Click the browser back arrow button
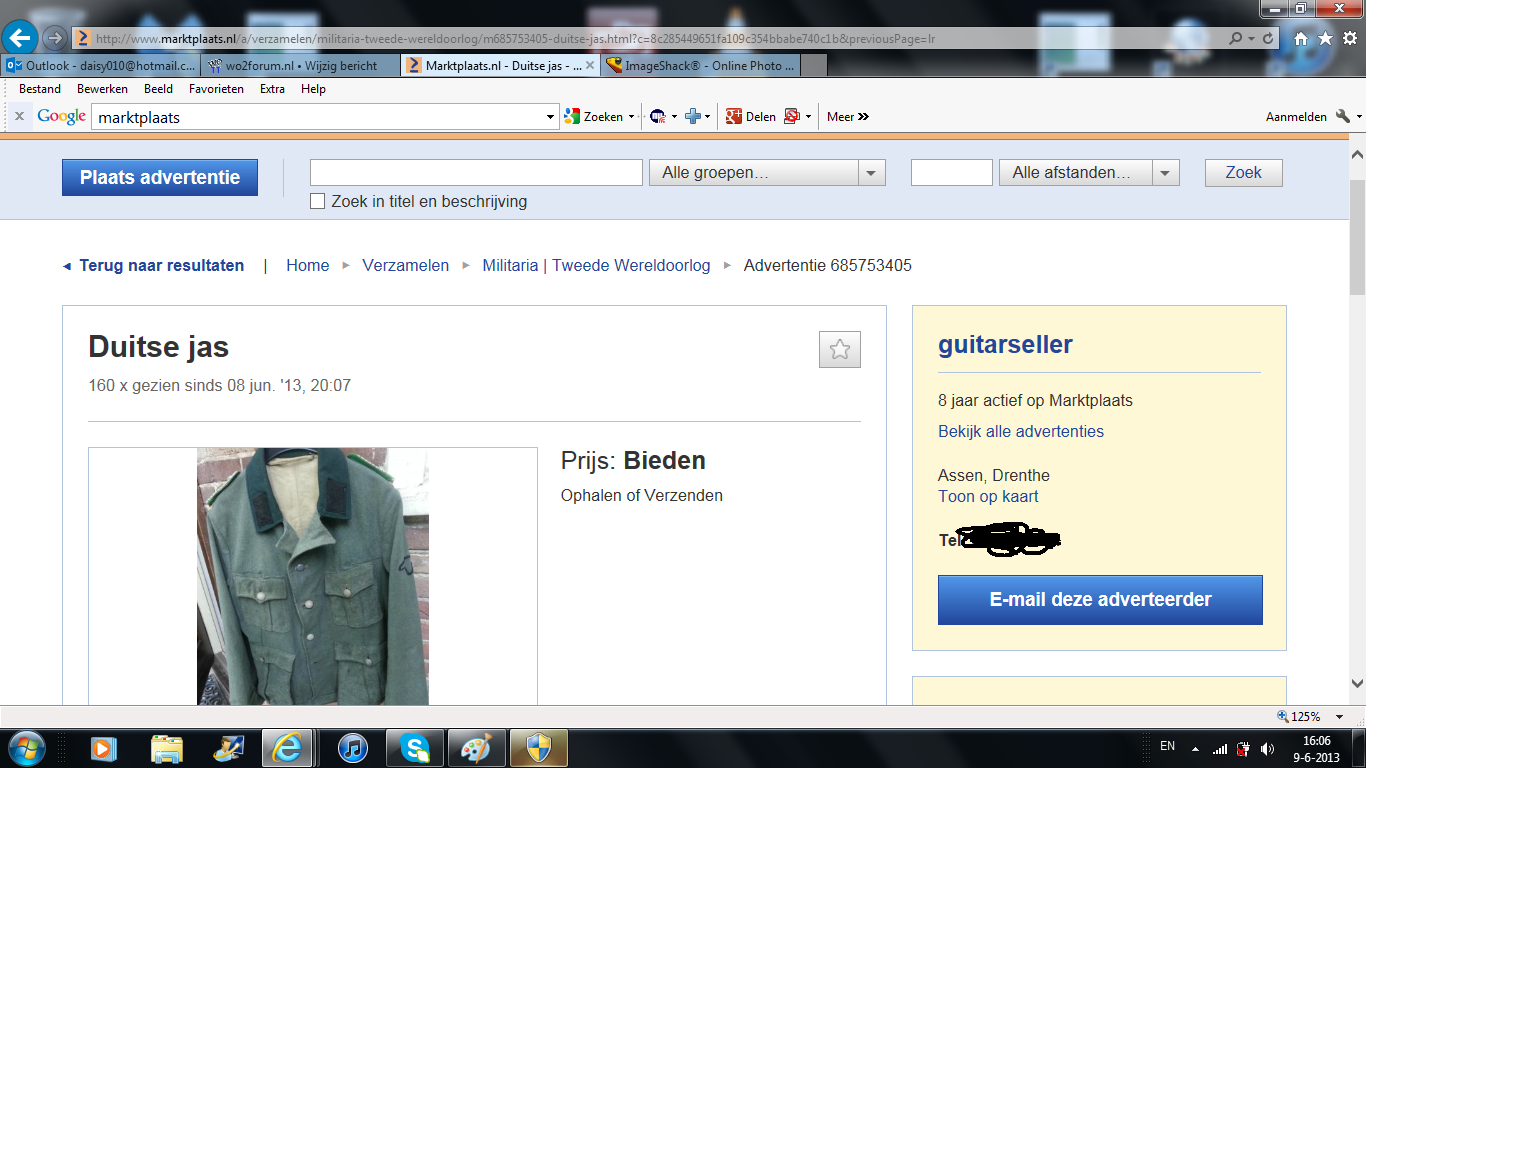The image size is (1536, 1152). point(20,38)
